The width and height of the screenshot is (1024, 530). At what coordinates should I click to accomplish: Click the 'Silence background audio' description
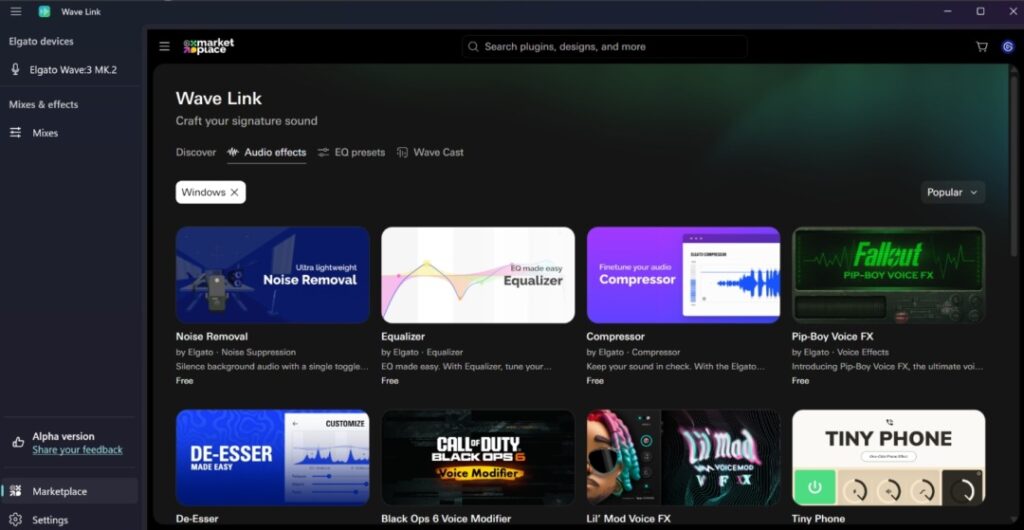[x=272, y=366]
